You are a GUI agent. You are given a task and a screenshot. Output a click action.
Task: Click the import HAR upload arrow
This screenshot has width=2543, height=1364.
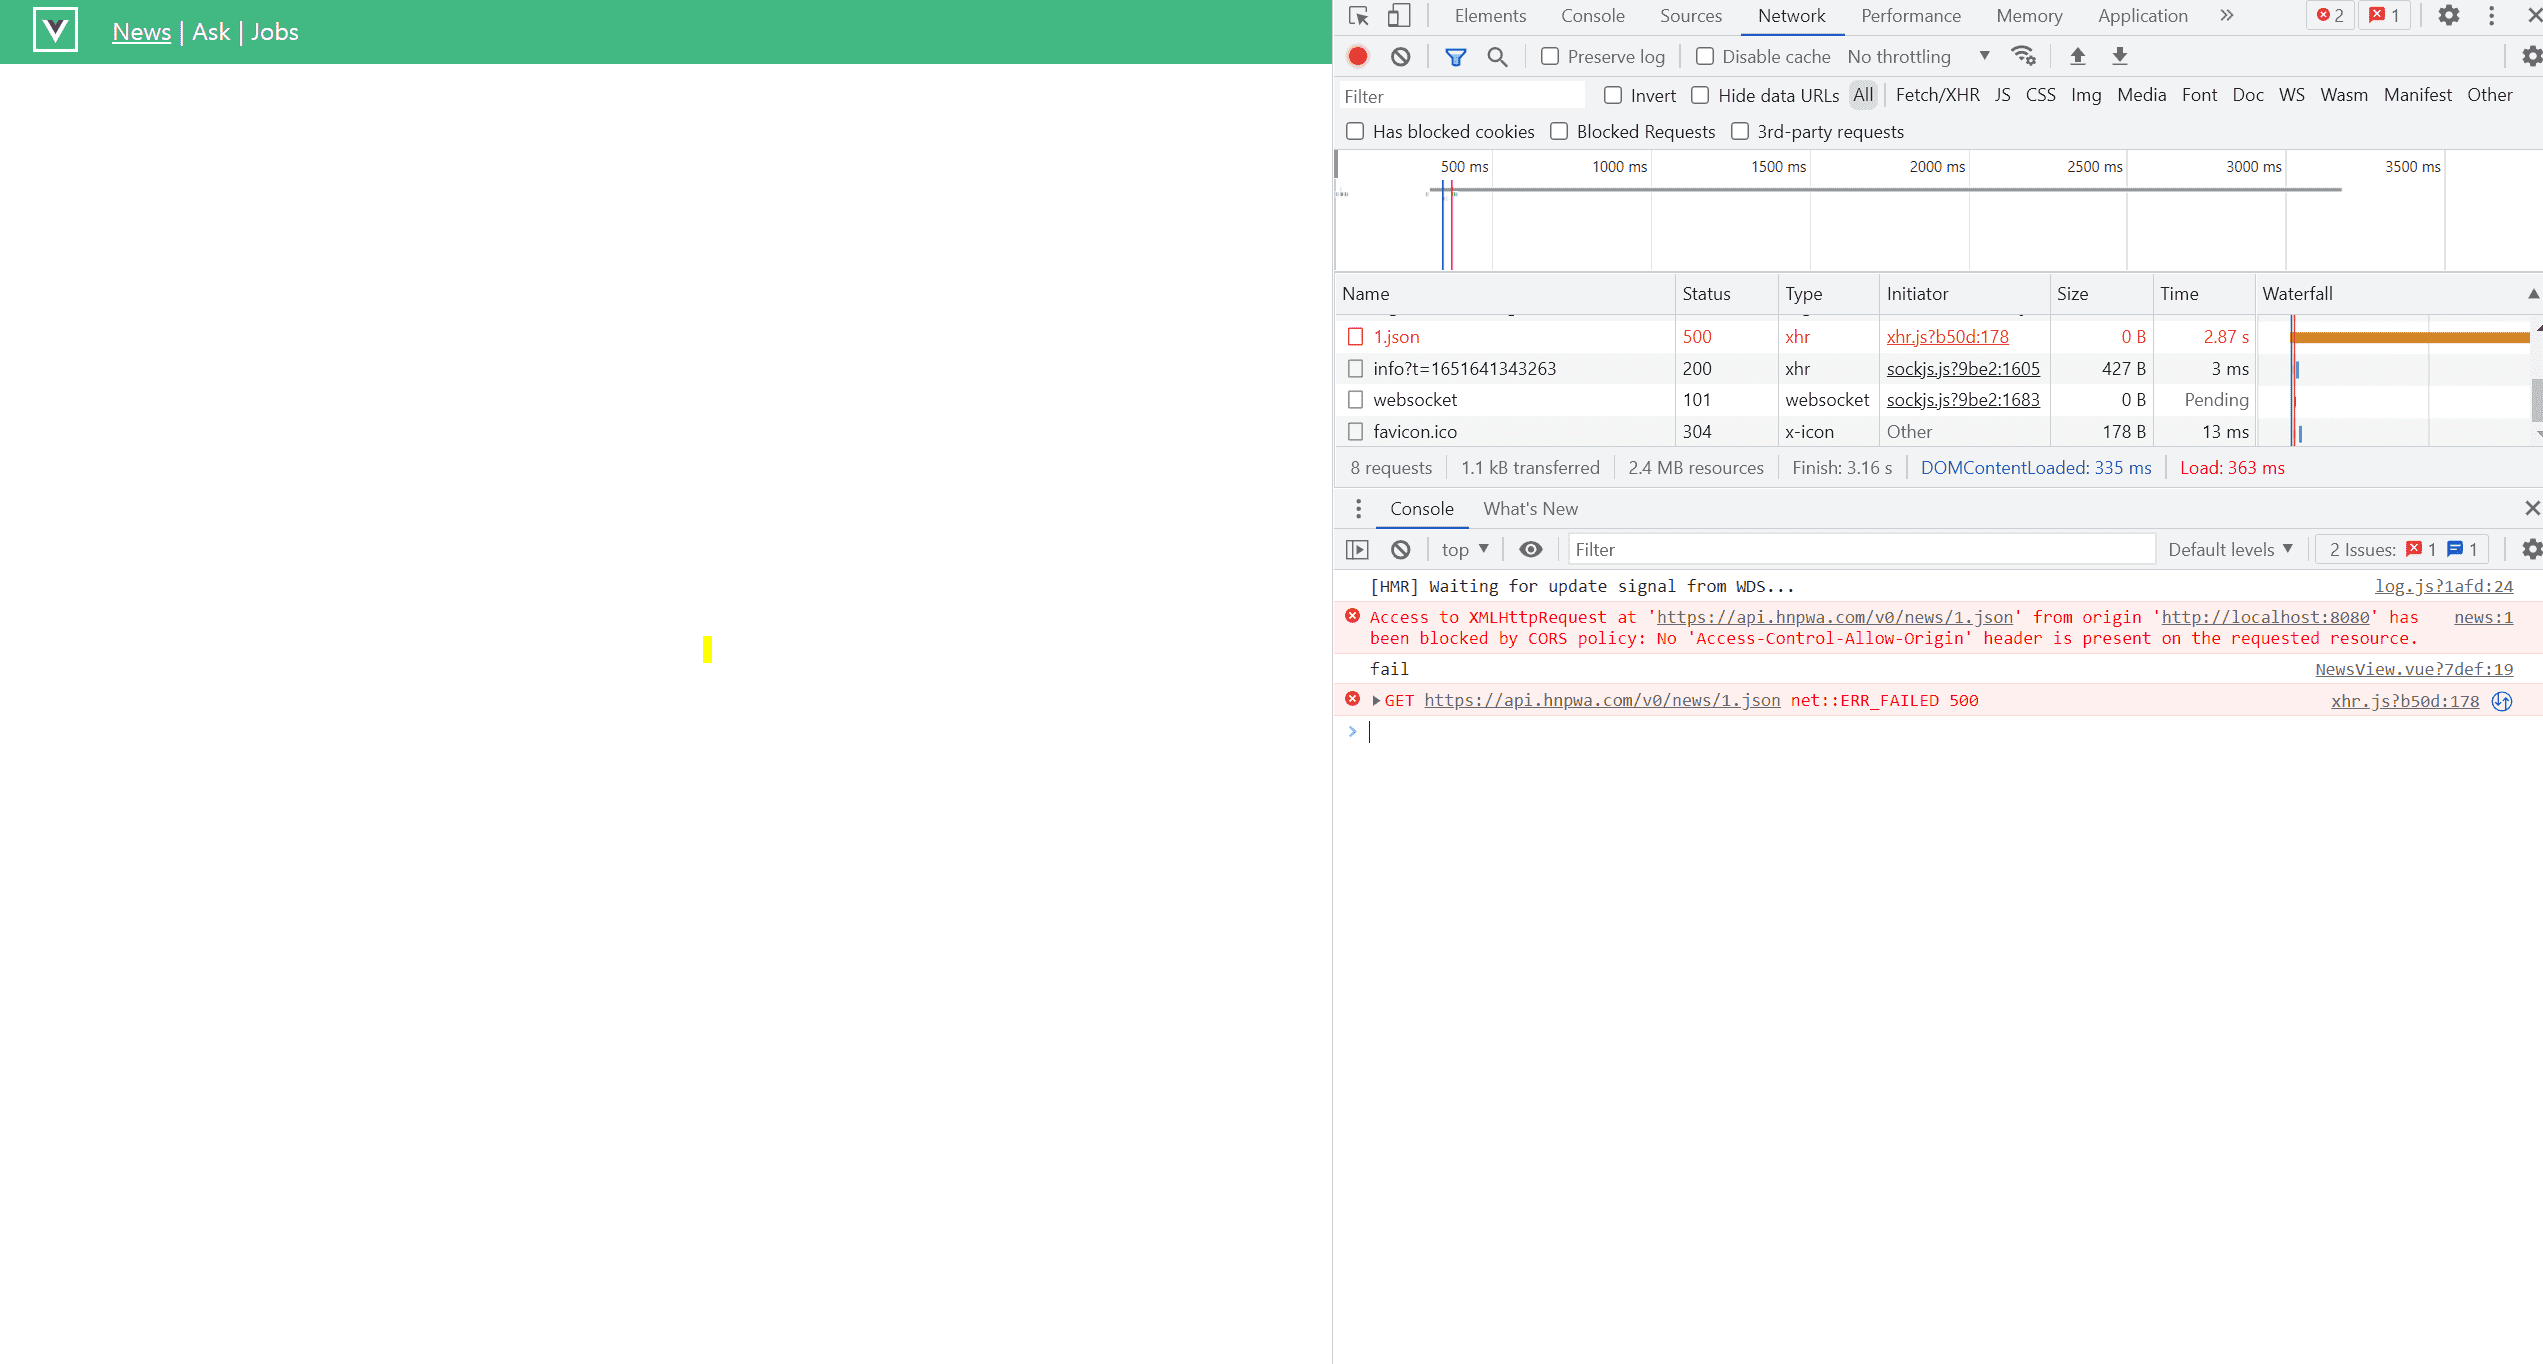click(x=2077, y=57)
